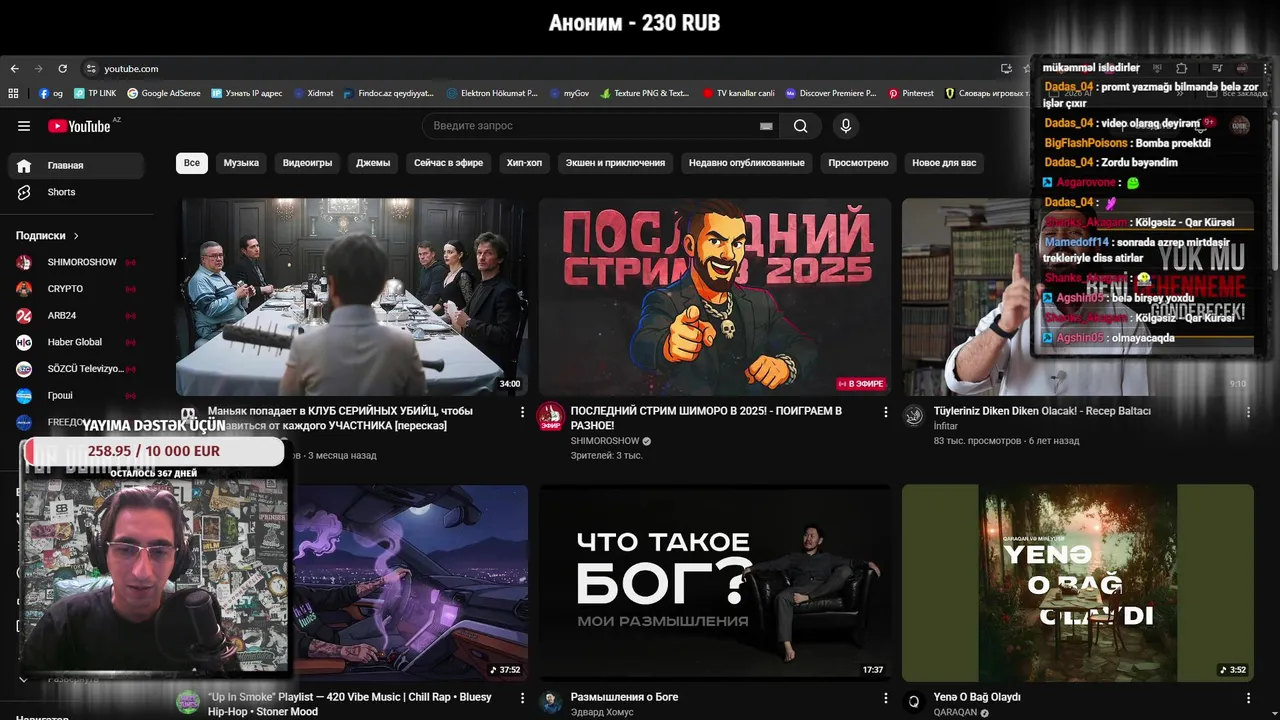
Task: Click the İnfitar channel avatar
Action: point(914,416)
